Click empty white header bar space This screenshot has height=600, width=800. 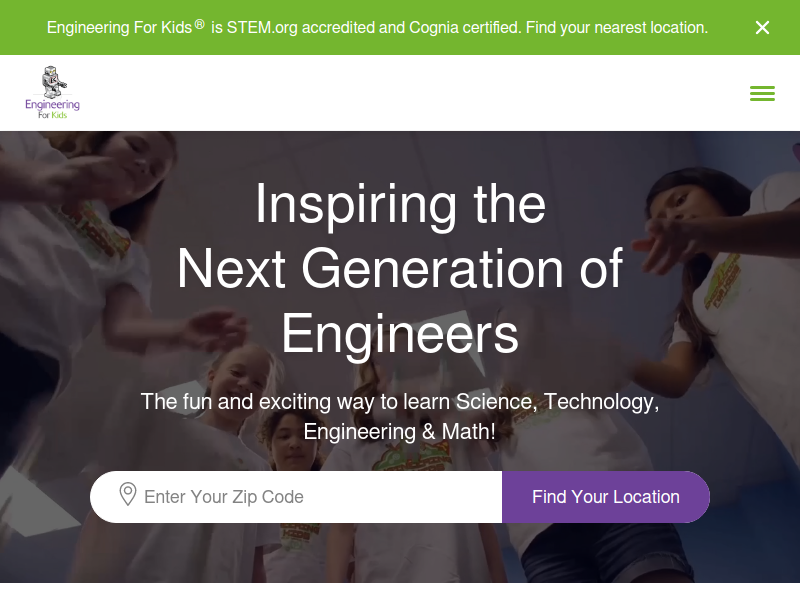pyautogui.click(x=400, y=93)
